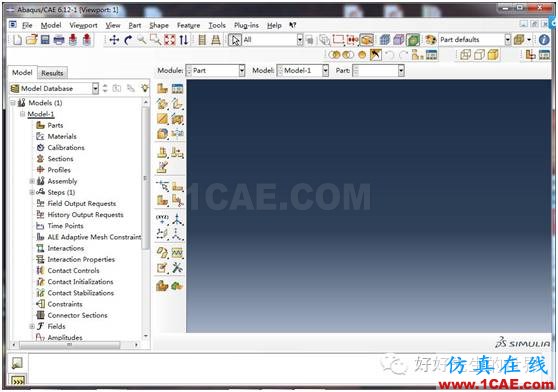Click the model tree scroll down arrow
The width and height of the screenshot is (558, 392).
[x=146, y=336]
